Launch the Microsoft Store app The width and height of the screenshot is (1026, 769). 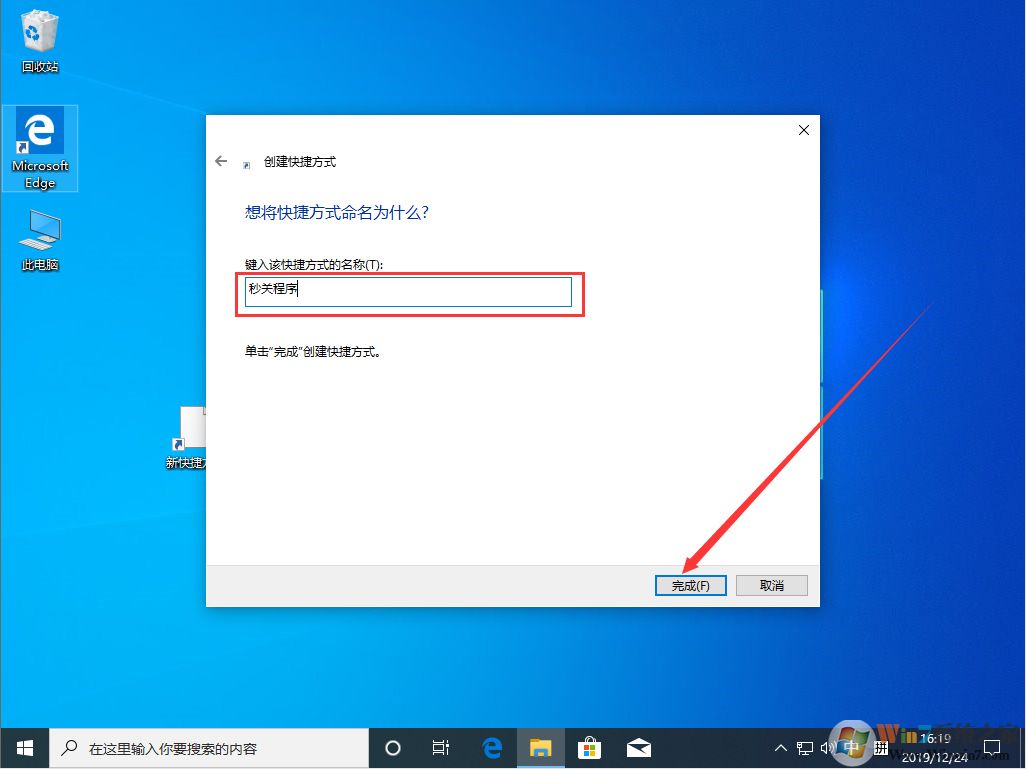(x=589, y=747)
